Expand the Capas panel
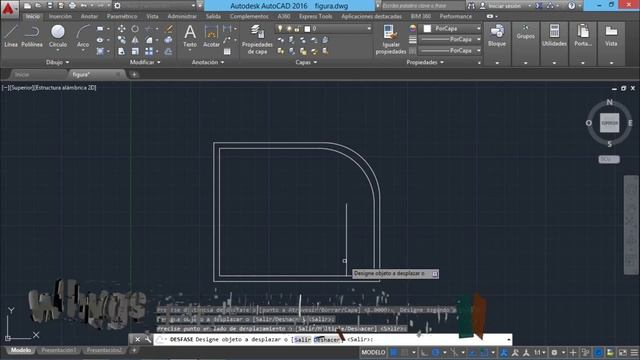This screenshot has width=640, height=360. coord(306,62)
